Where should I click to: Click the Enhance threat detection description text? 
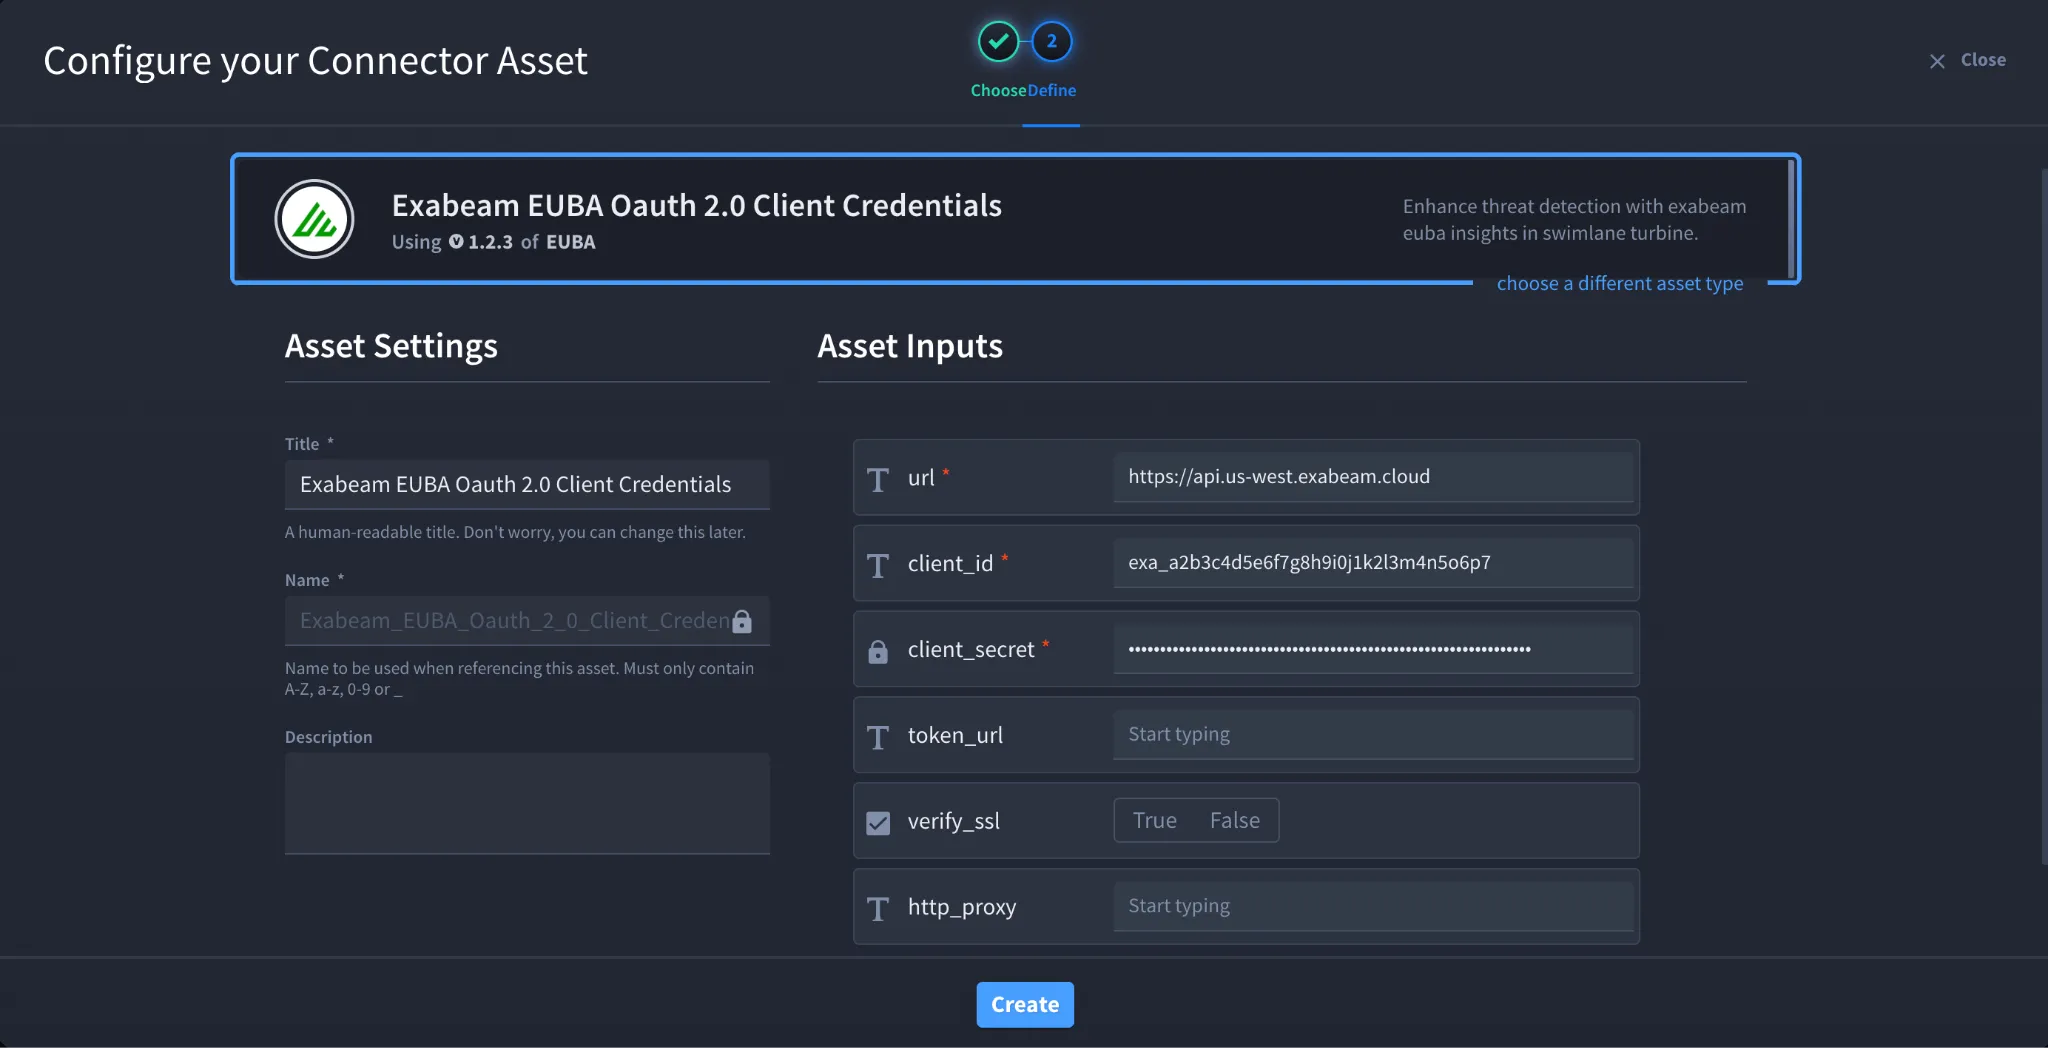[x=1574, y=220]
